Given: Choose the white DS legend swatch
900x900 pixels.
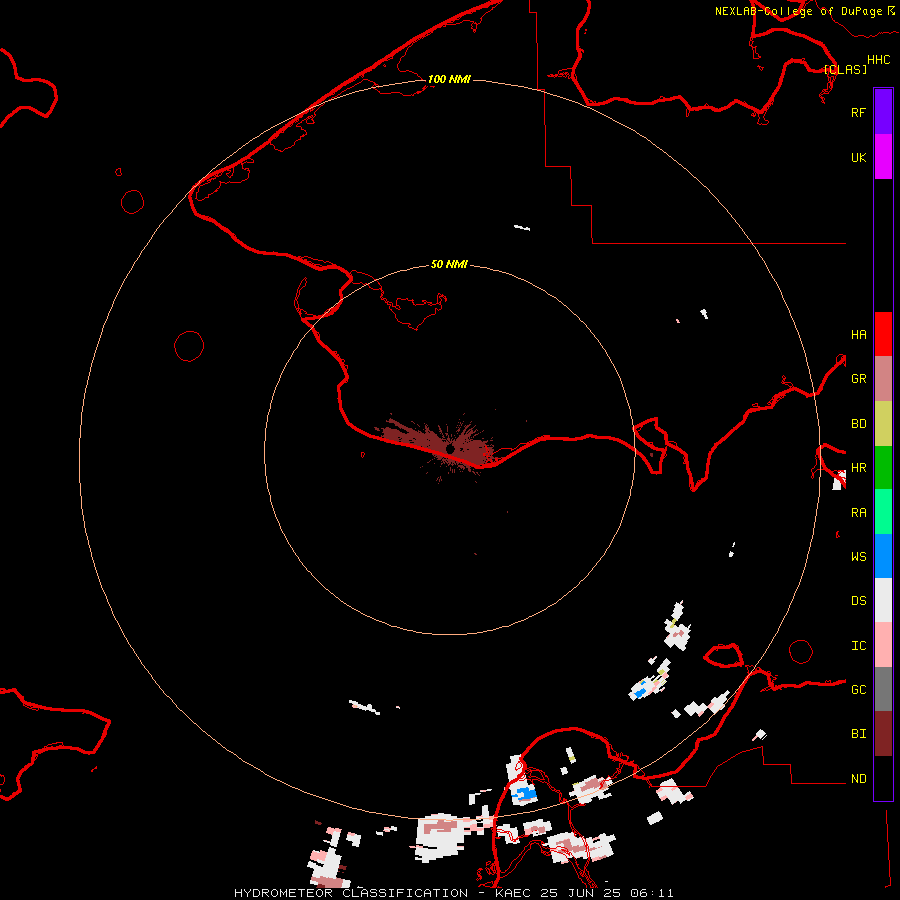Looking at the screenshot, I should (883, 600).
